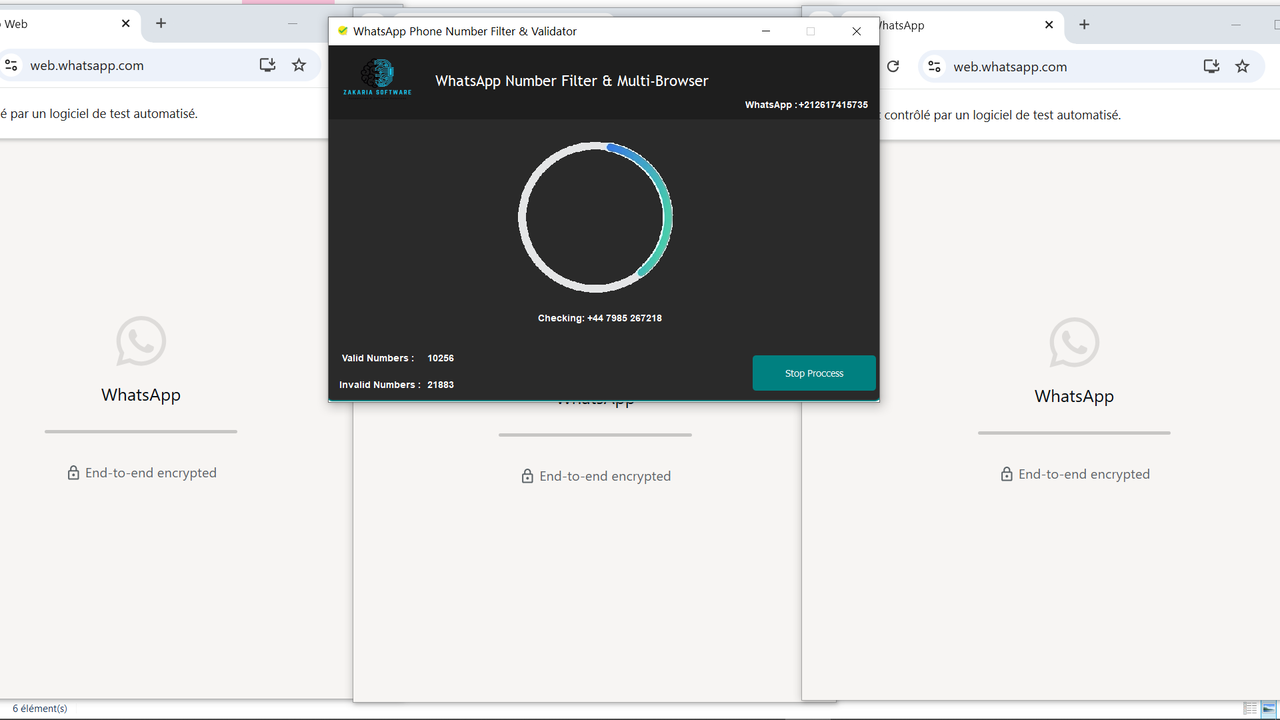
Task: Click the validator window title text
Action: point(465,31)
